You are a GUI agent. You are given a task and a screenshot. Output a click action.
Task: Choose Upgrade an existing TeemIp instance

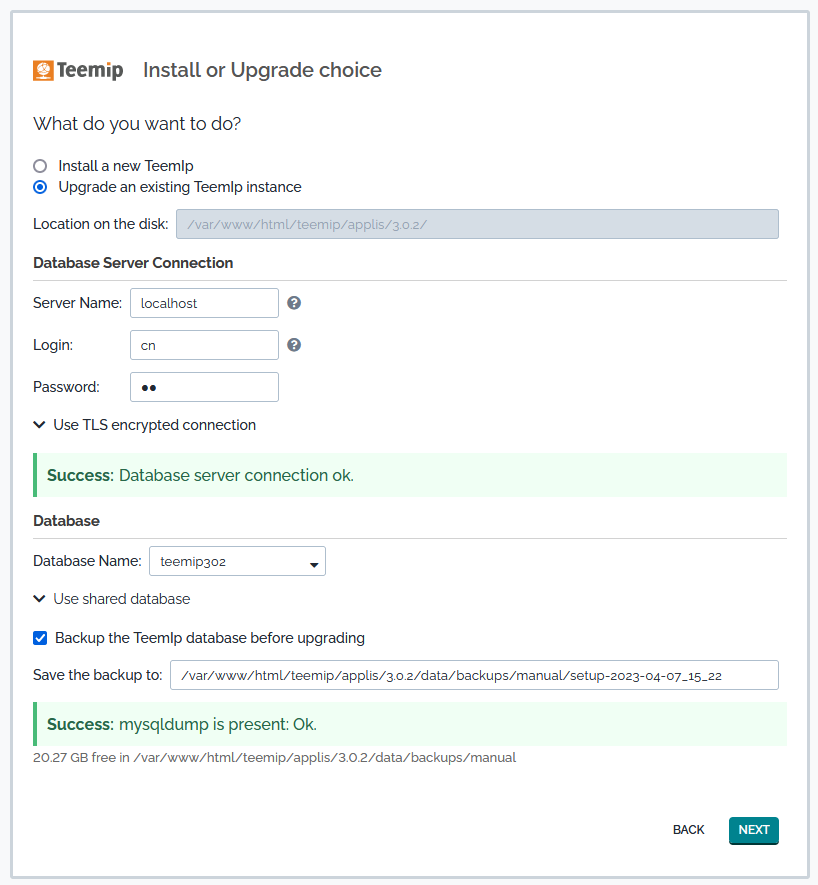click(x=40, y=187)
